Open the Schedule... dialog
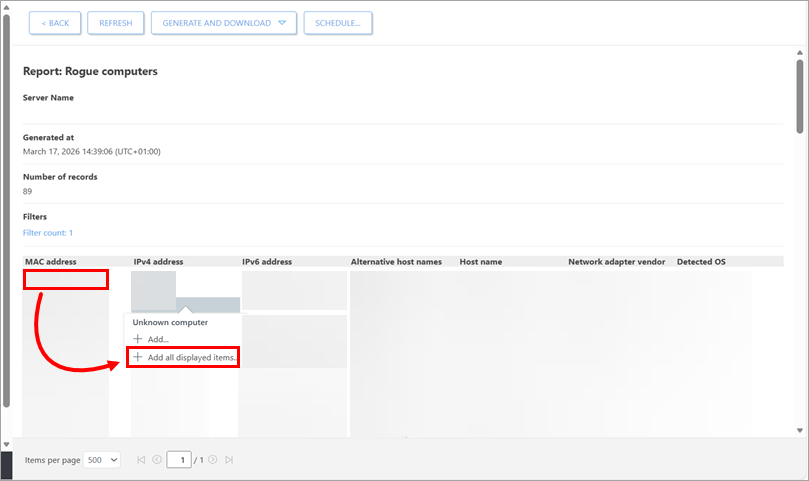The image size is (809, 481). [338, 23]
